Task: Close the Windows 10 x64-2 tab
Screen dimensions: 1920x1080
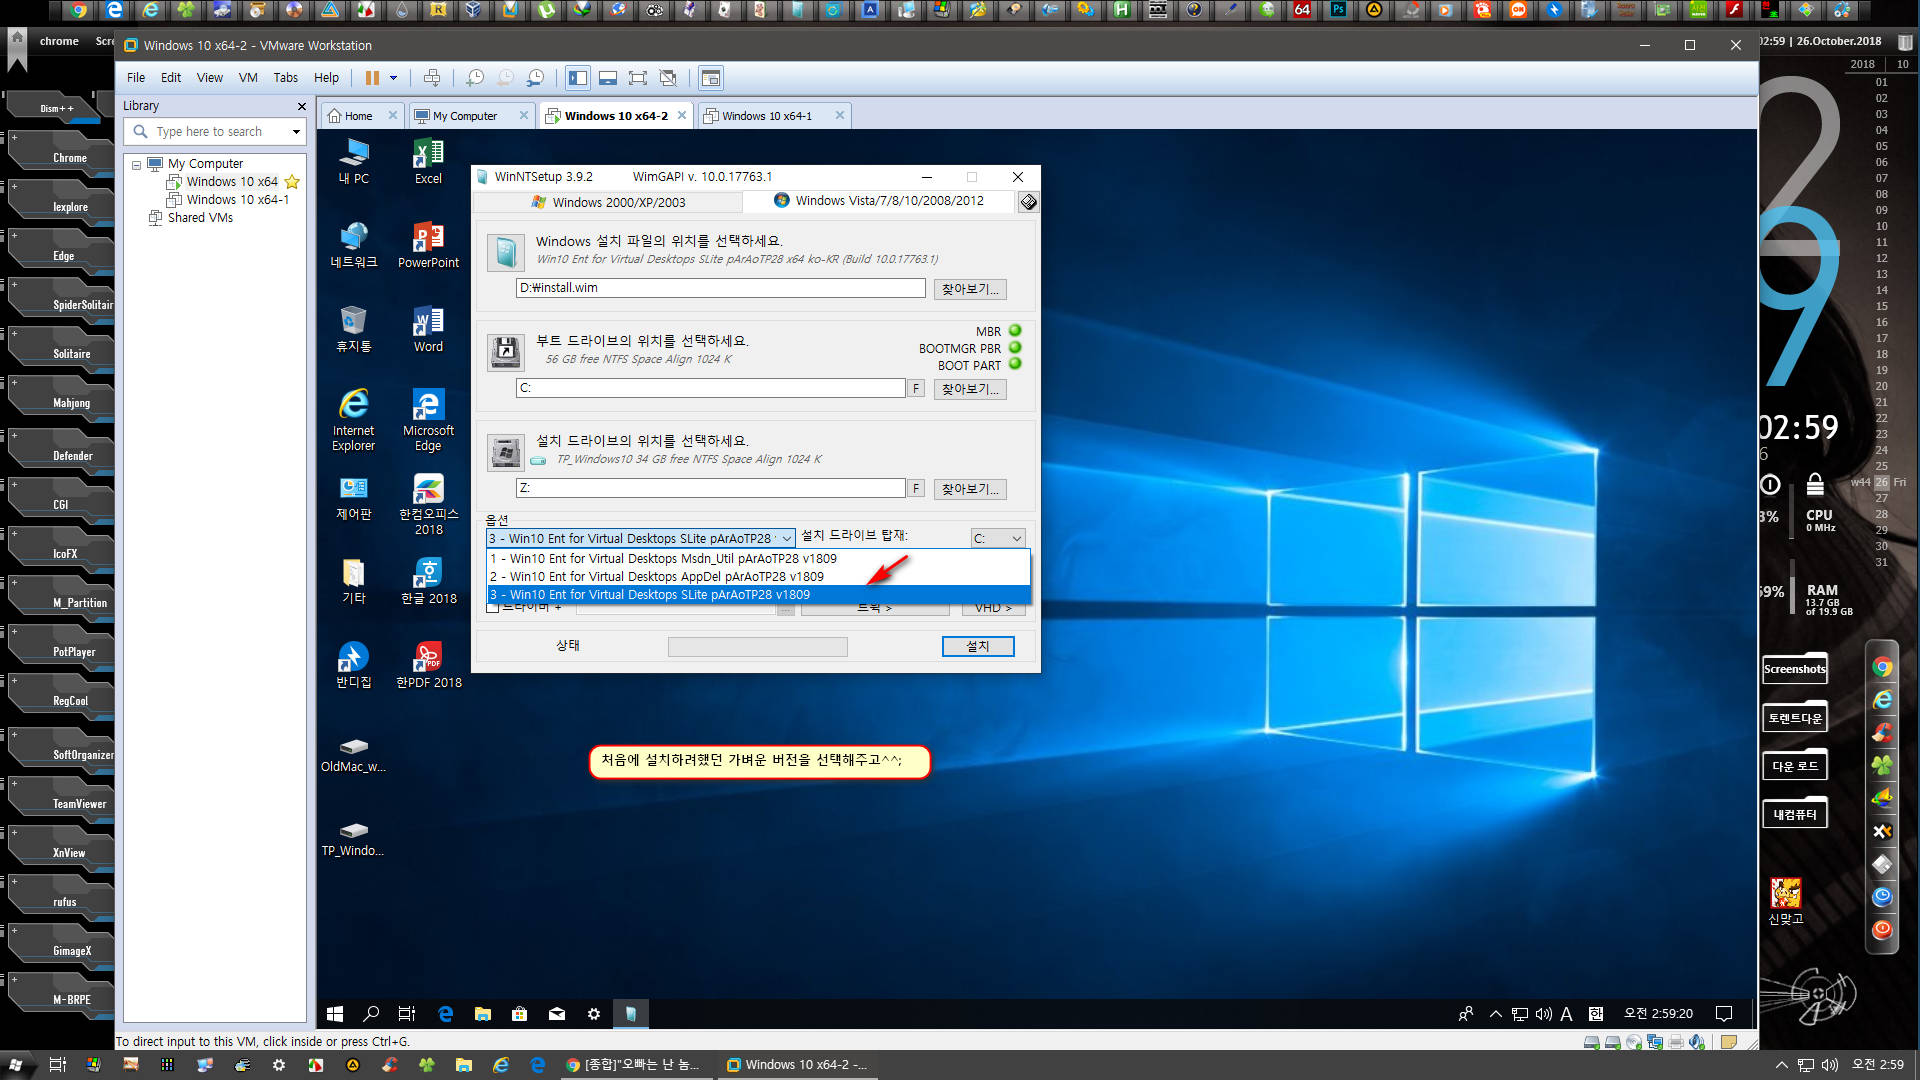Action: click(682, 115)
